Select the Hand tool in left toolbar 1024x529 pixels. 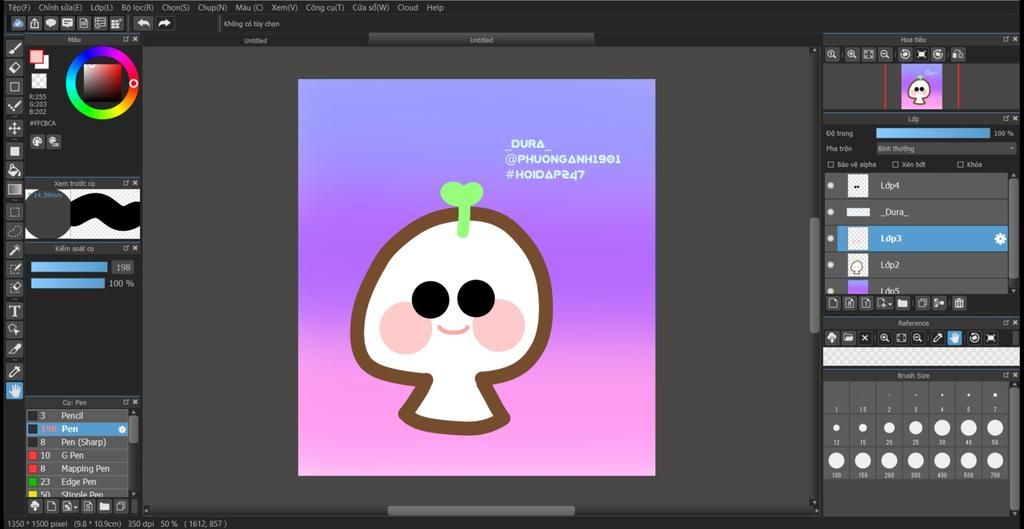(14, 391)
